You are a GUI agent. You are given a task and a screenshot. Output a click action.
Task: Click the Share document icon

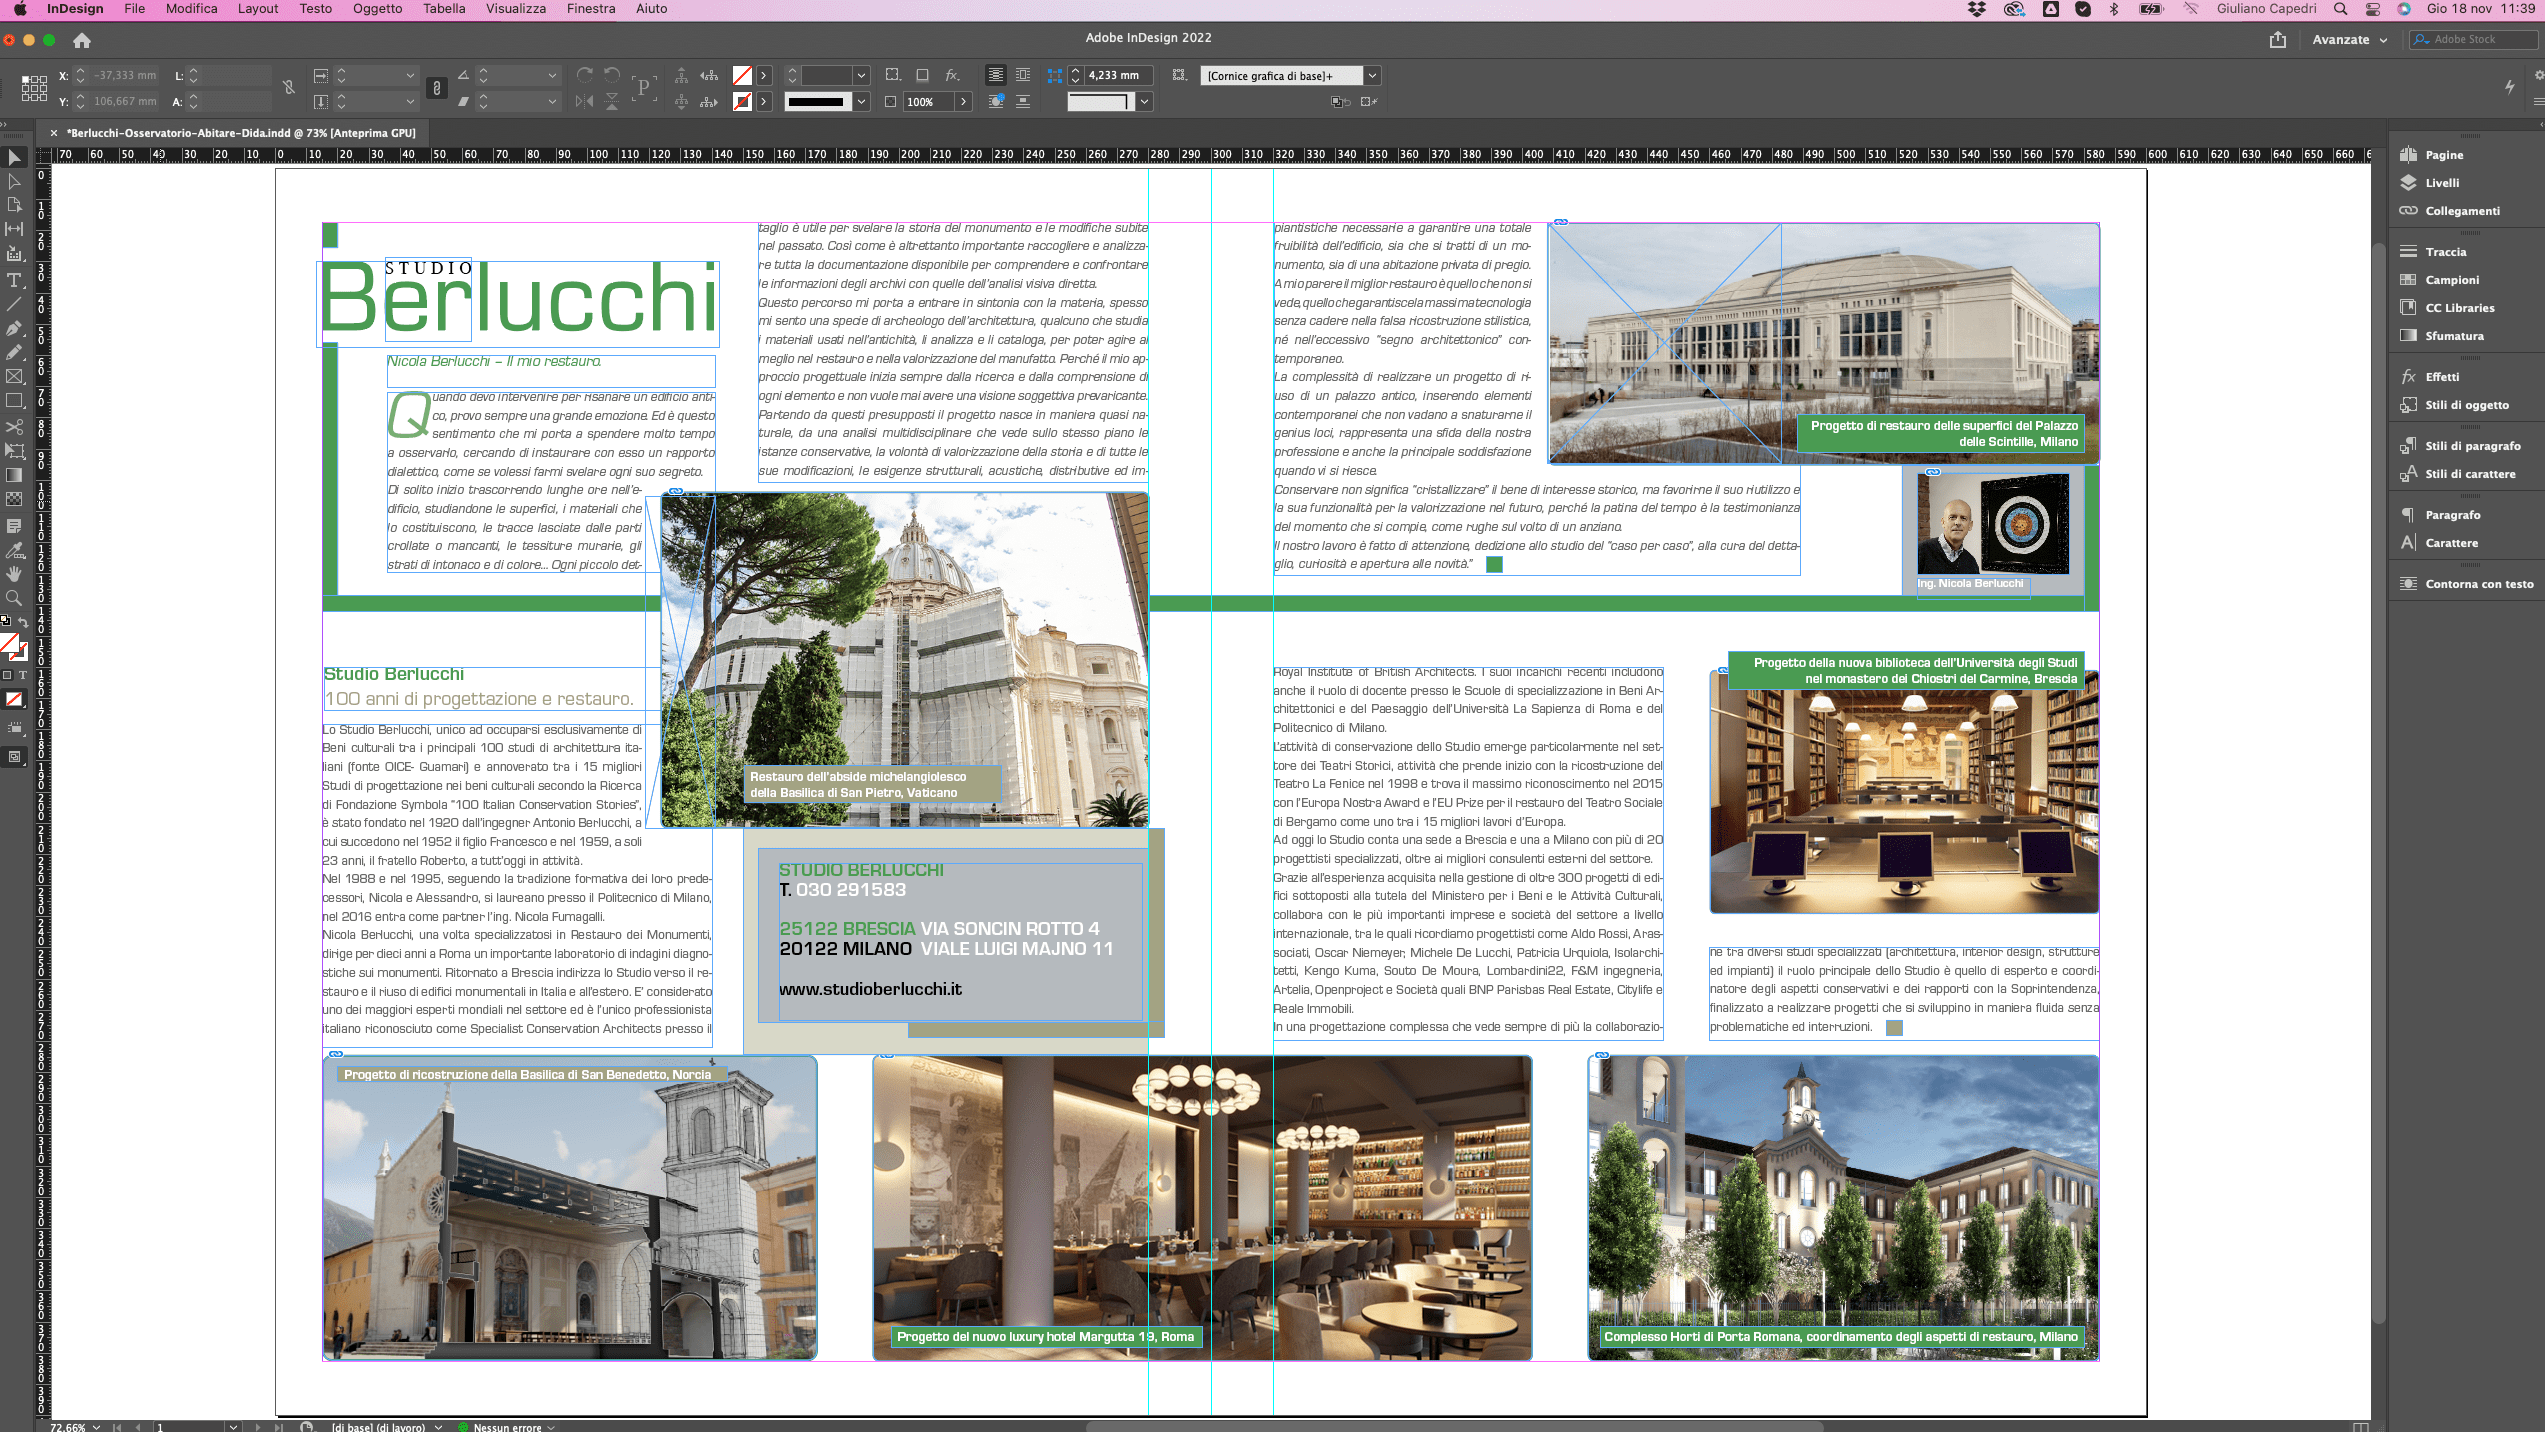2278,39
